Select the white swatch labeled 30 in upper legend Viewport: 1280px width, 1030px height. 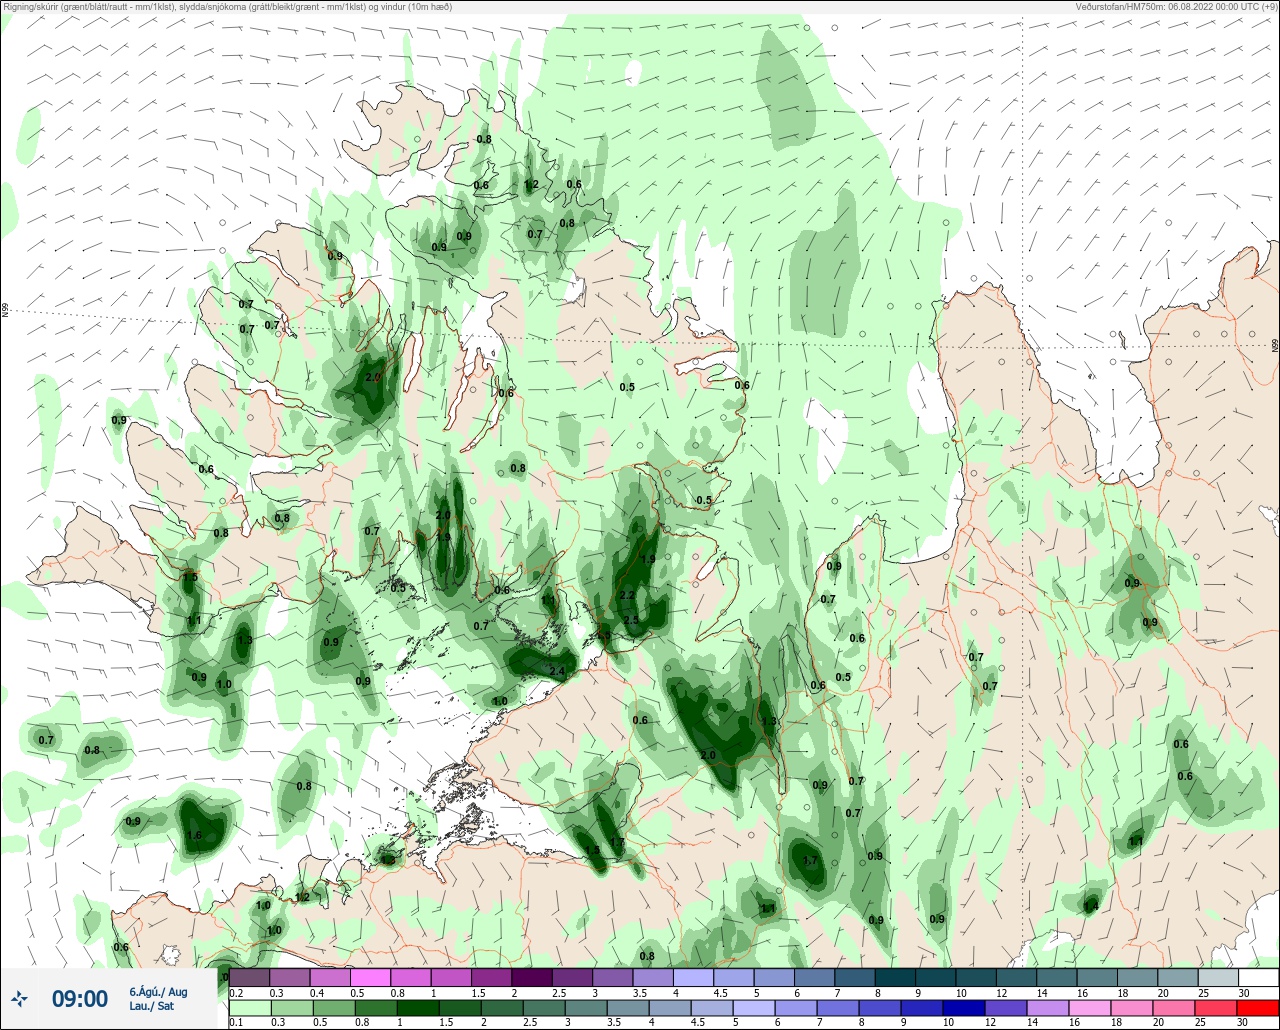click(x=1258, y=977)
